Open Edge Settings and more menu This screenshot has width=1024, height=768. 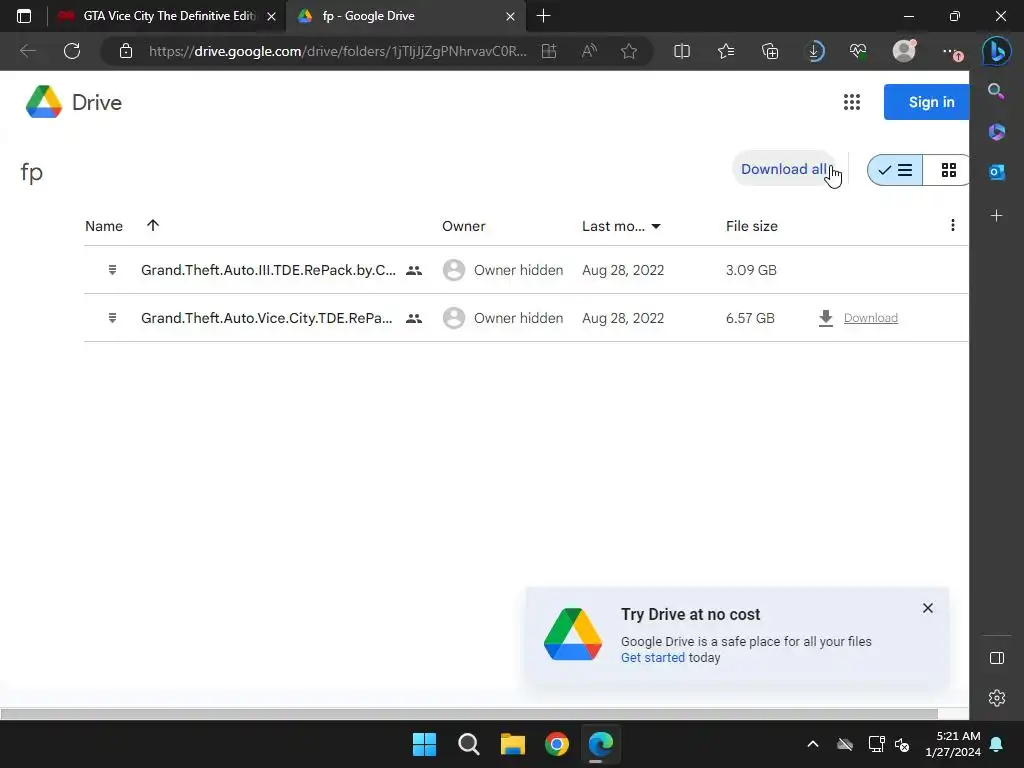(x=952, y=52)
